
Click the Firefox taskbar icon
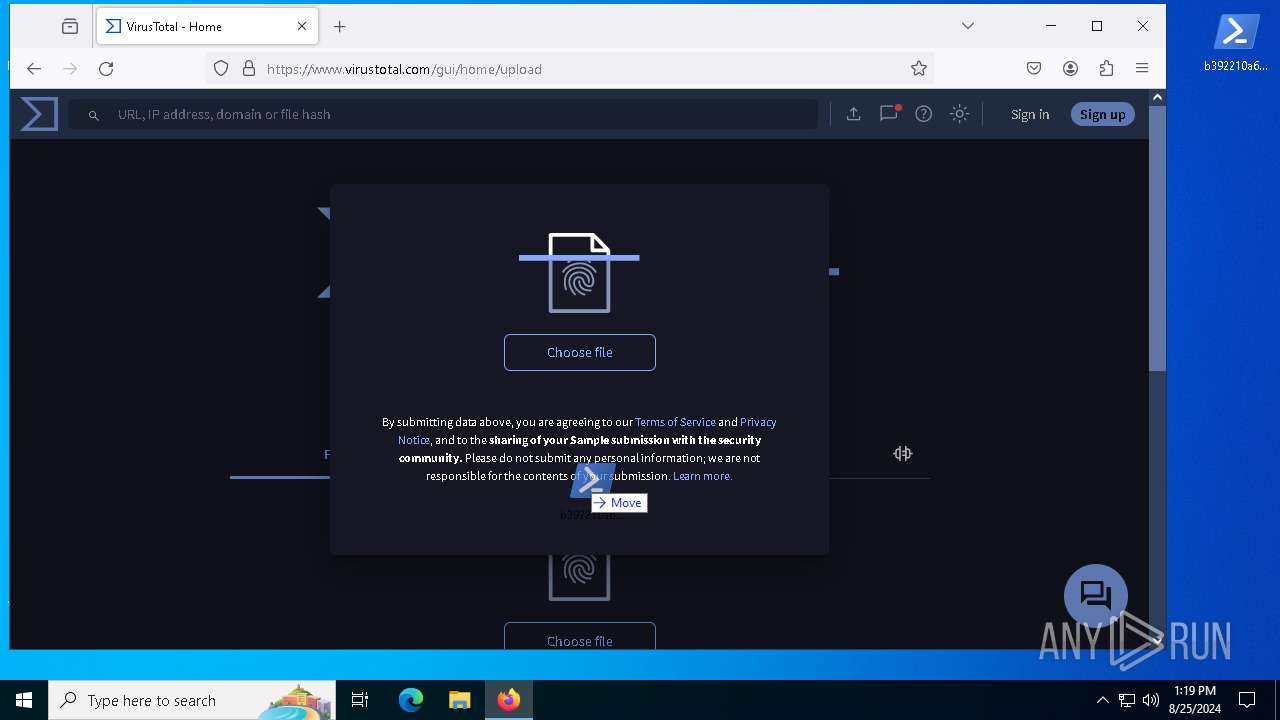509,700
